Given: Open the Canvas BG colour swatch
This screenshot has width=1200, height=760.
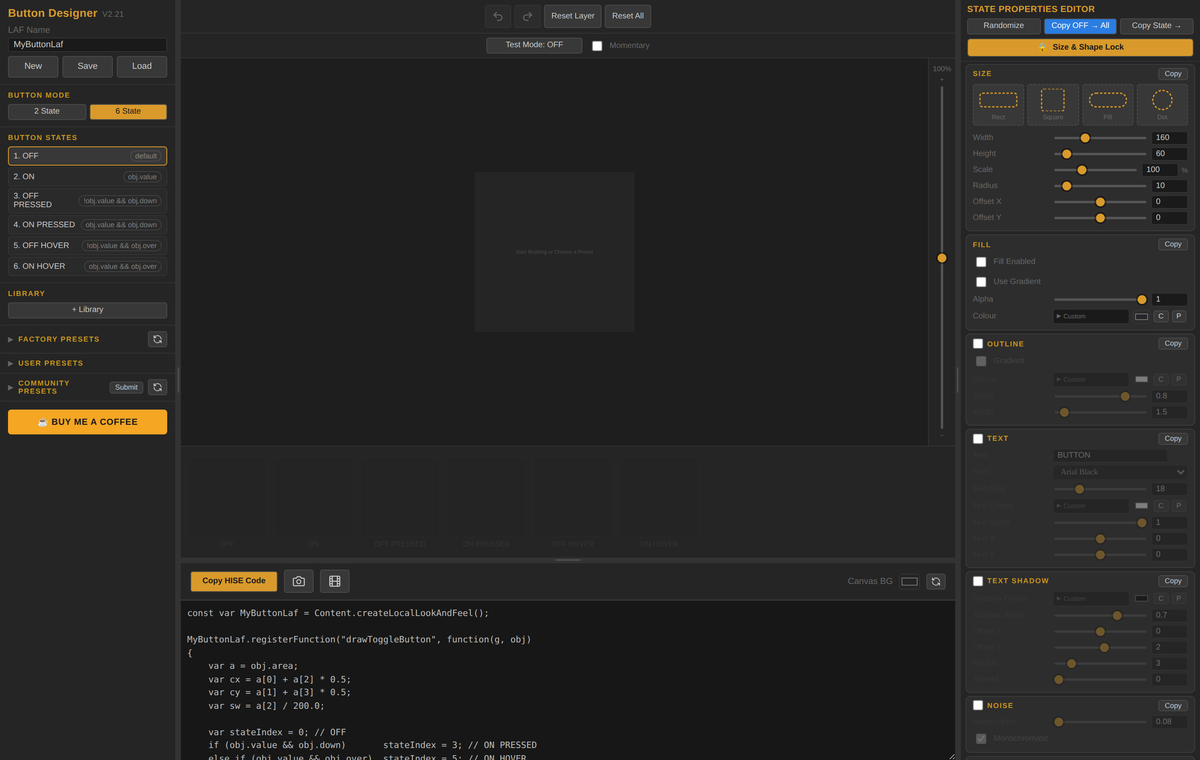Looking at the screenshot, I should pyautogui.click(x=909, y=581).
